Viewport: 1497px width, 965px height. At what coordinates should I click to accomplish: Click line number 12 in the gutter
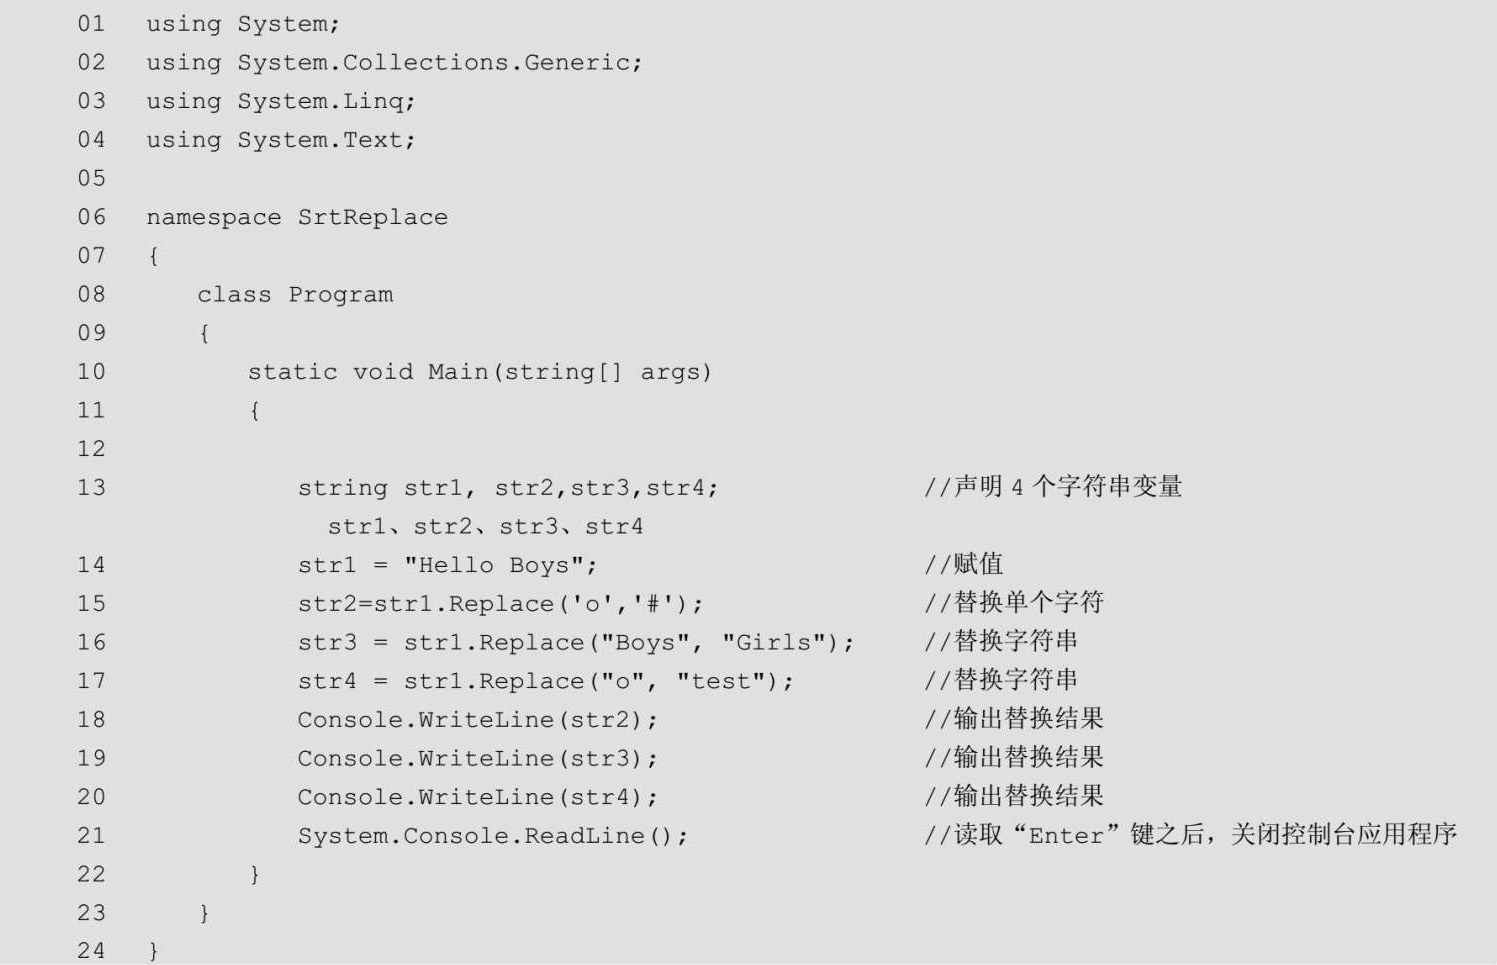pyautogui.click(x=91, y=449)
